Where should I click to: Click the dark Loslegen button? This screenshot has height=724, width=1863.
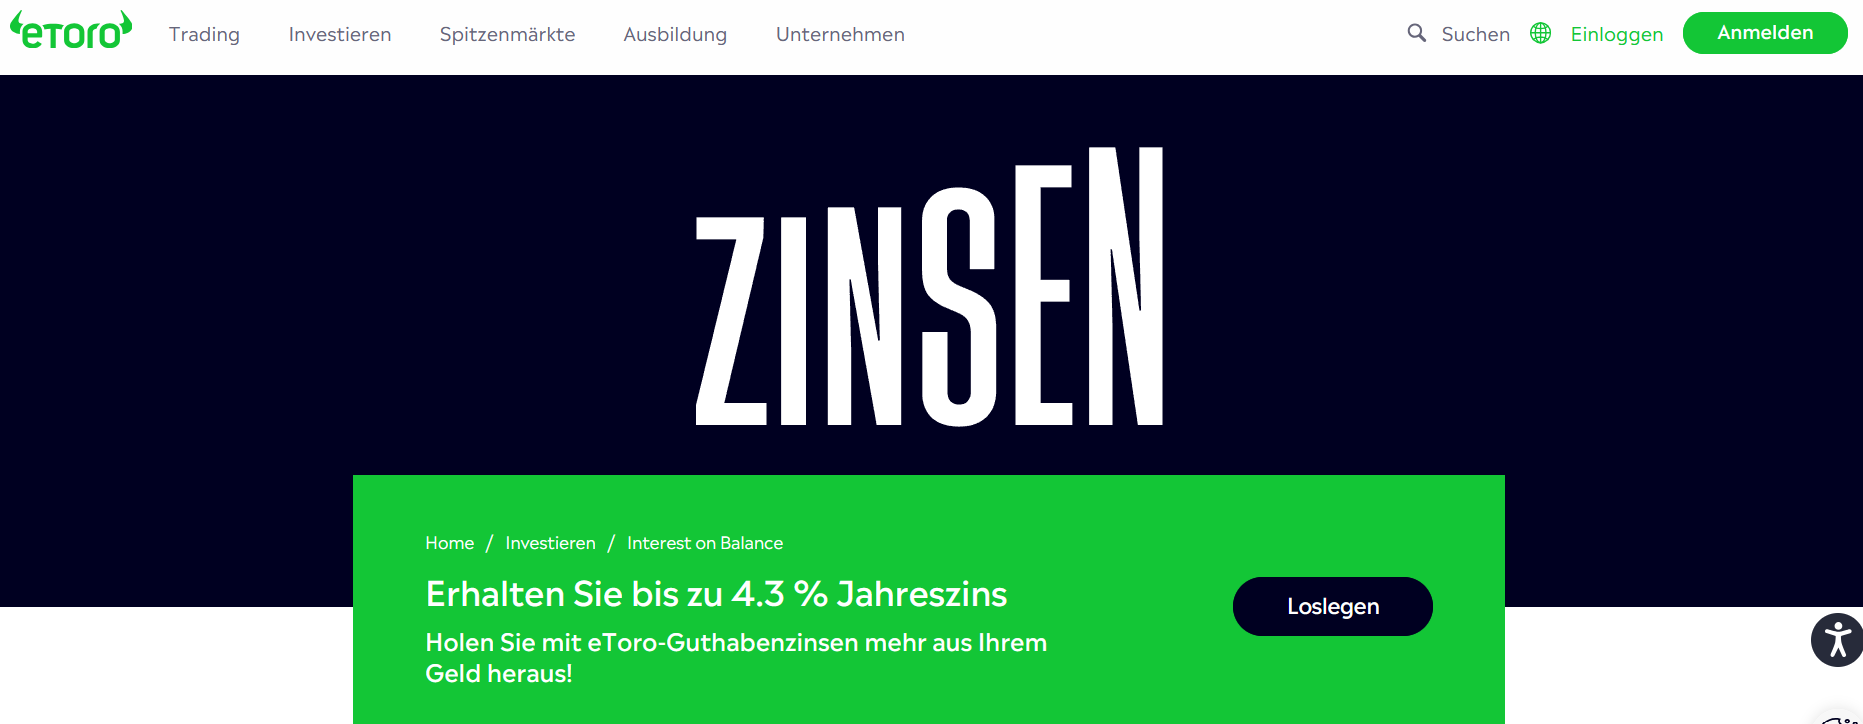[x=1333, y=606]
